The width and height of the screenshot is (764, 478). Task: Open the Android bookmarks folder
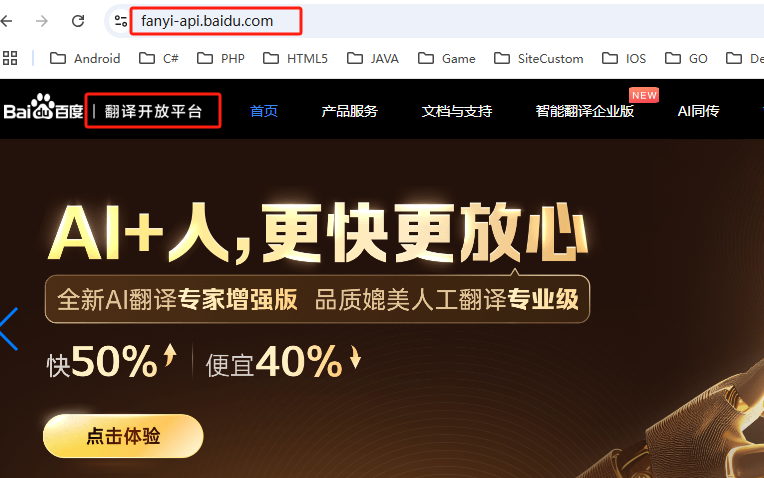click(85, 58)
